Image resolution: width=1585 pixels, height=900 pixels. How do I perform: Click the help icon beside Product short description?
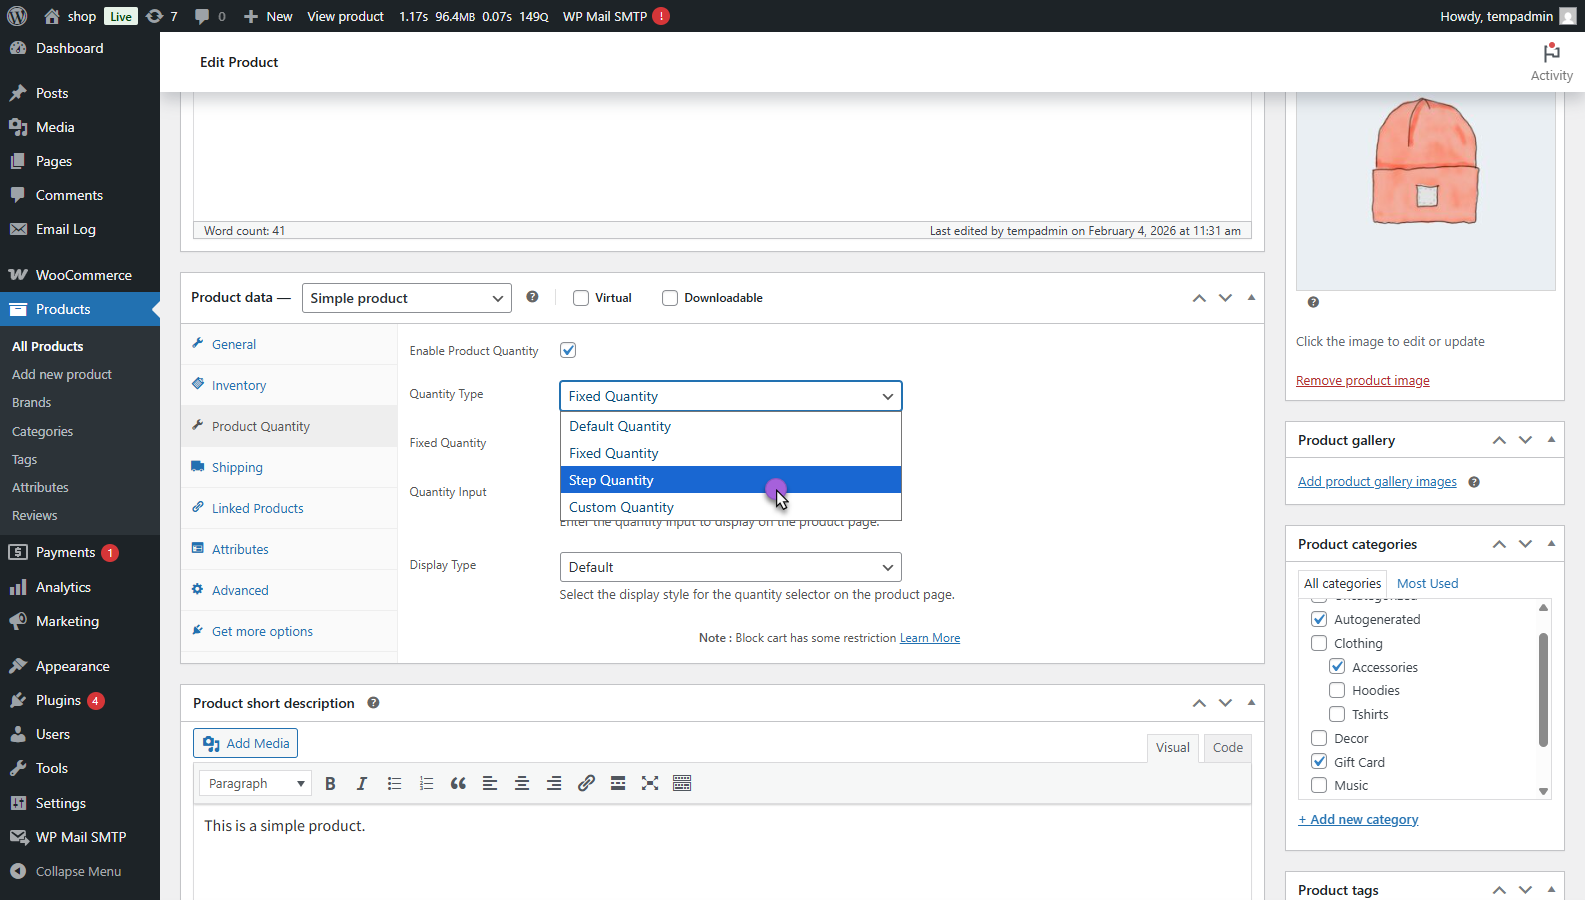point(373,703)
